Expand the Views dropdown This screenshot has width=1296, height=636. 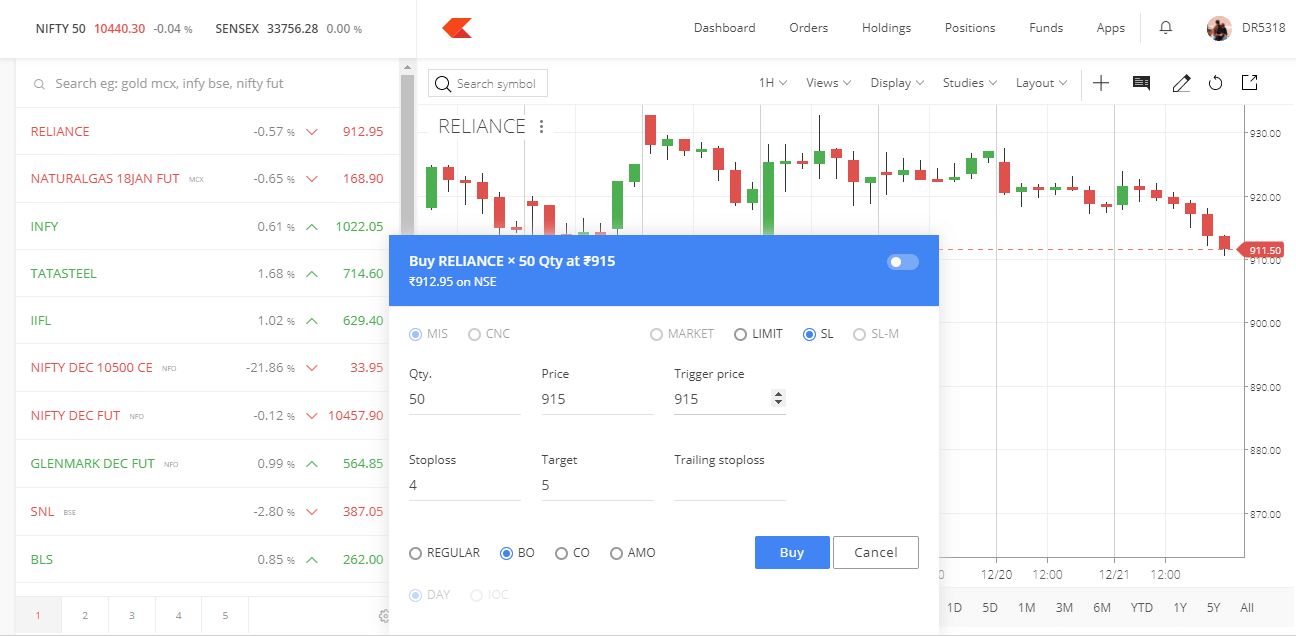pyautogui.click(x=829, y=83)
